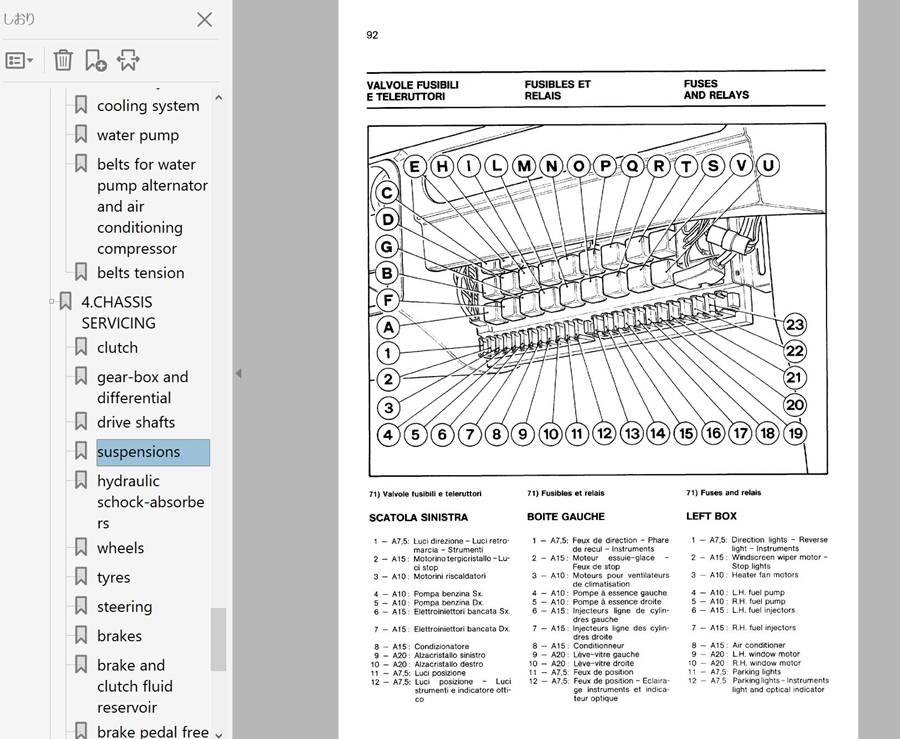Screen dimensions: 900x739
Task: Click the bookmark icon beside water pump
Action: point(81,134)
